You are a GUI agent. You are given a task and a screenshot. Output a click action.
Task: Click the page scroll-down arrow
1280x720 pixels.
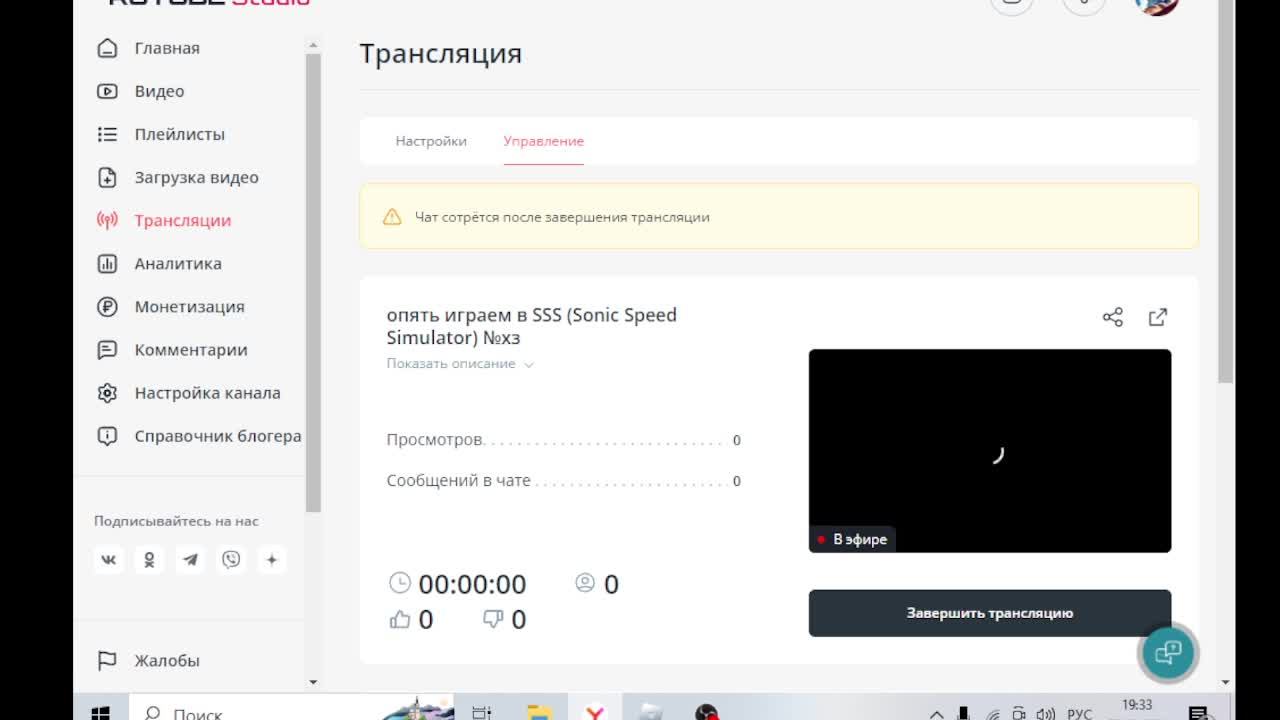(1227, 682)
